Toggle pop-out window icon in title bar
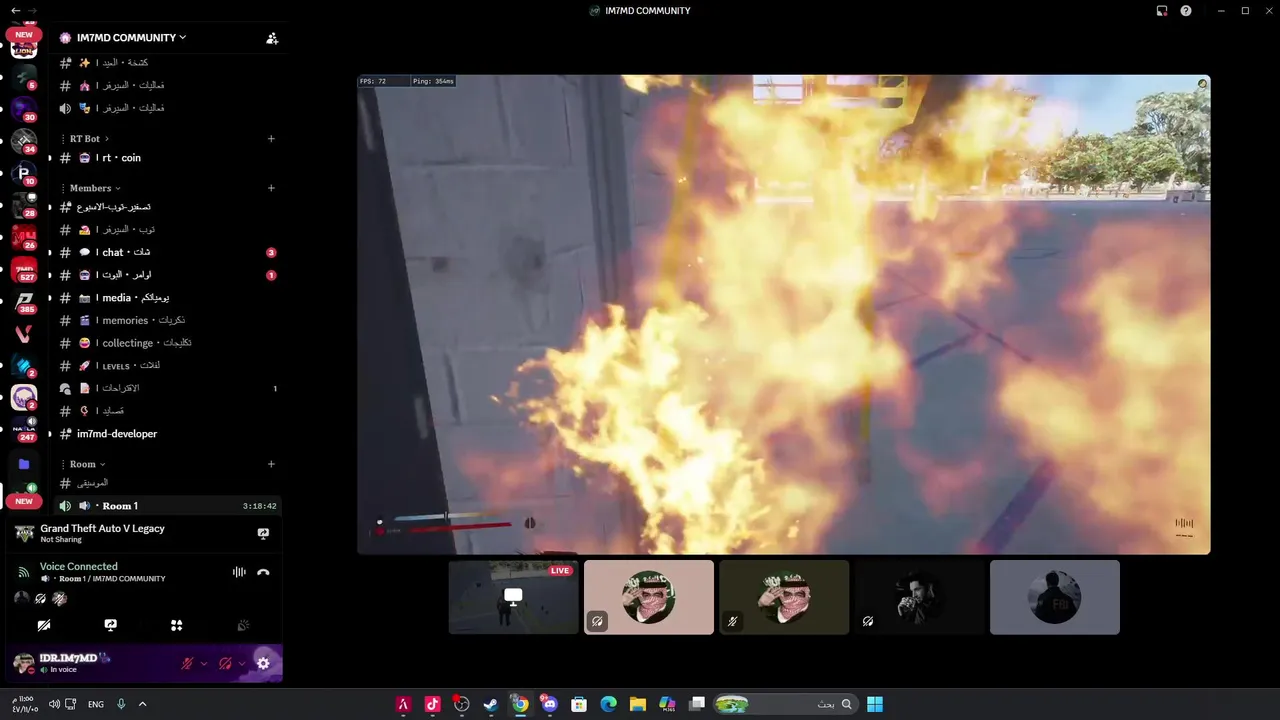The image size is (1280, 720). pos(1162,11)
